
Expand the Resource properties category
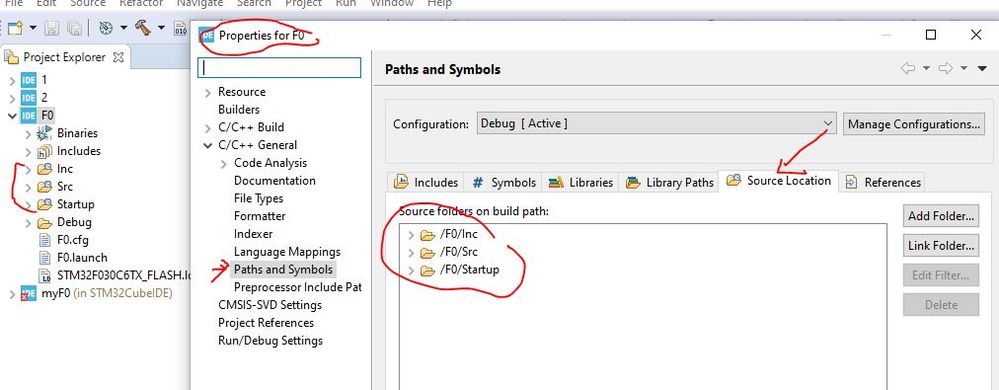208,92
